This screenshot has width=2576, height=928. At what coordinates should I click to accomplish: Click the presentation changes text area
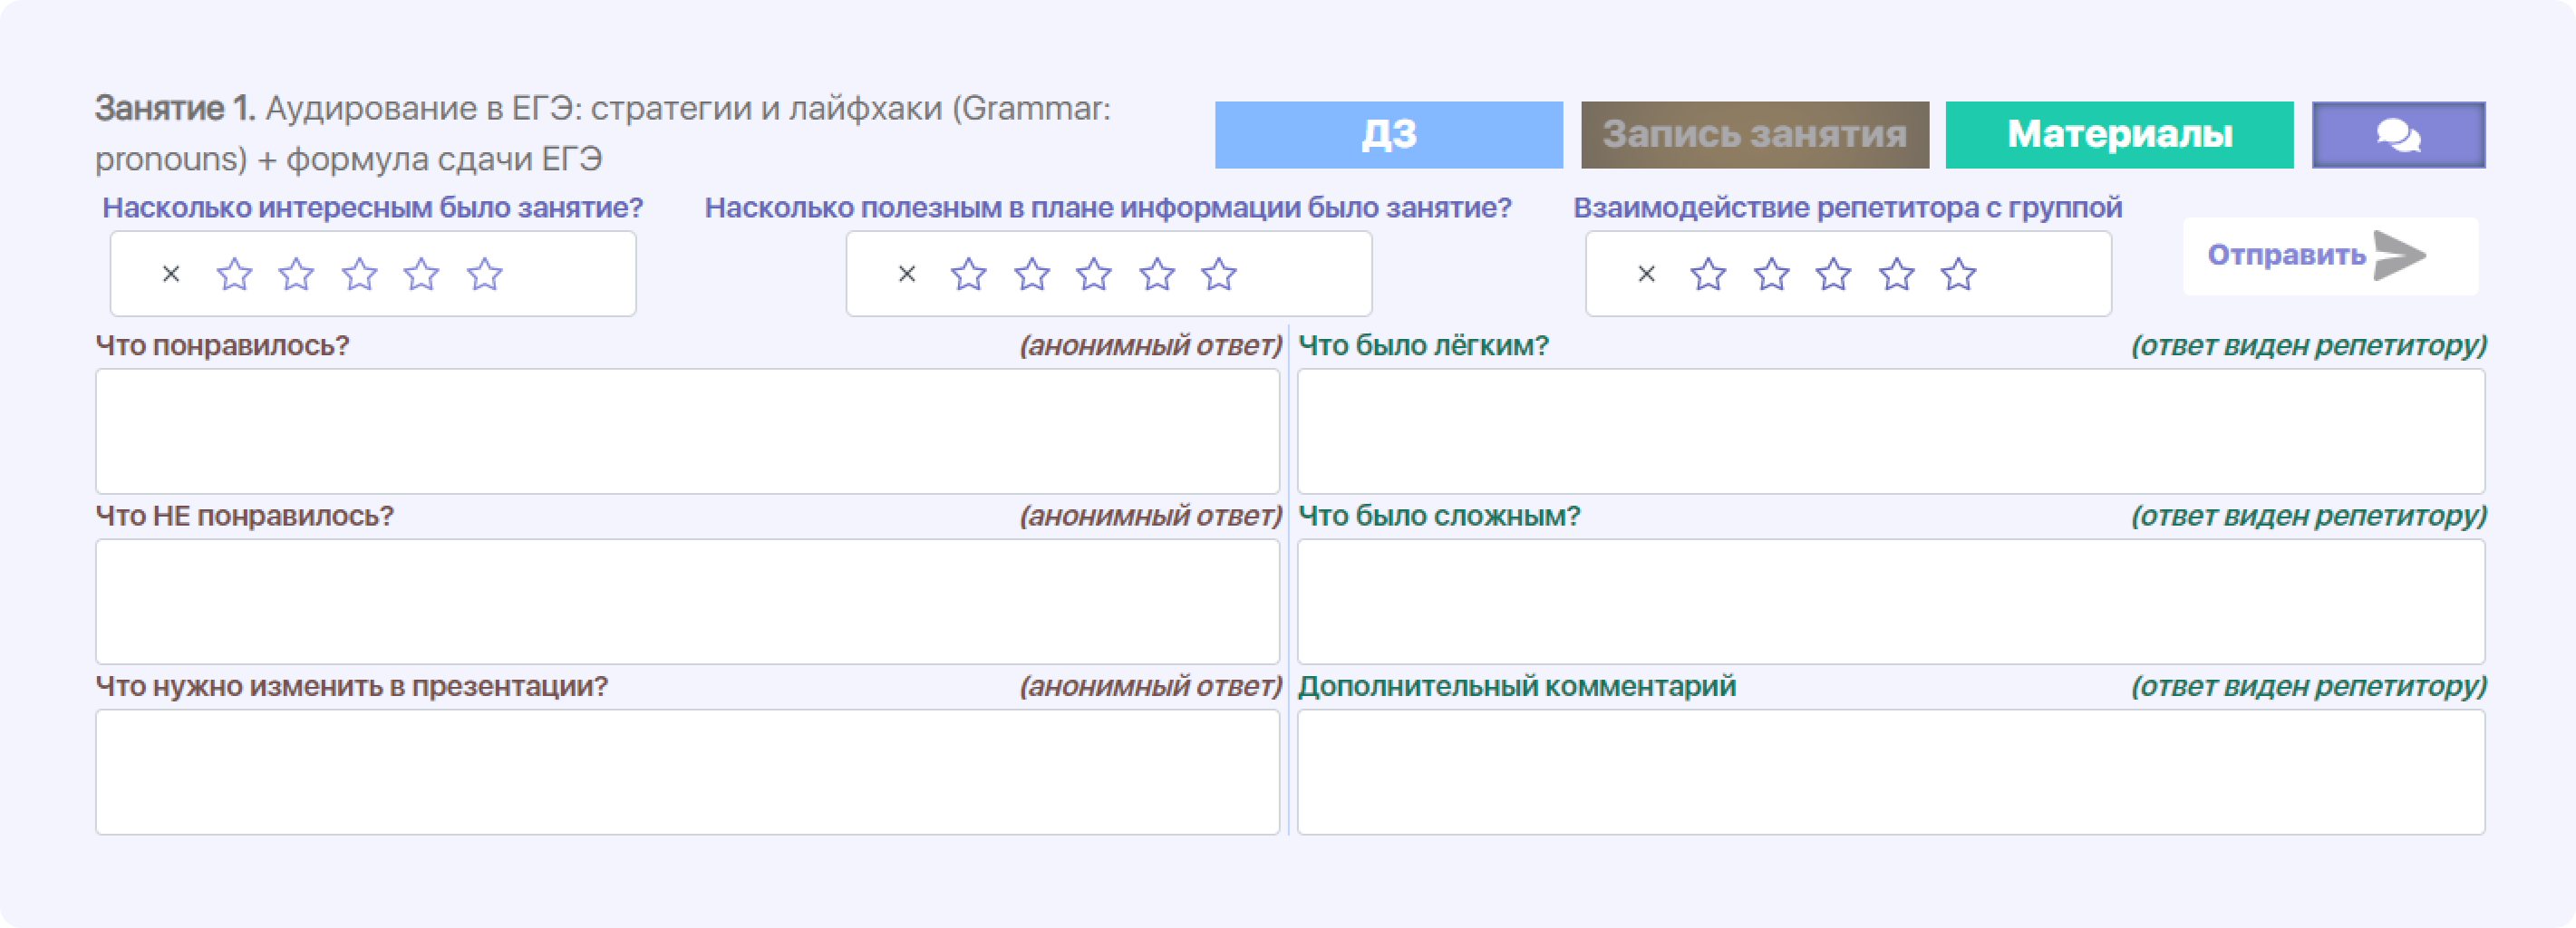click(687, 772)
